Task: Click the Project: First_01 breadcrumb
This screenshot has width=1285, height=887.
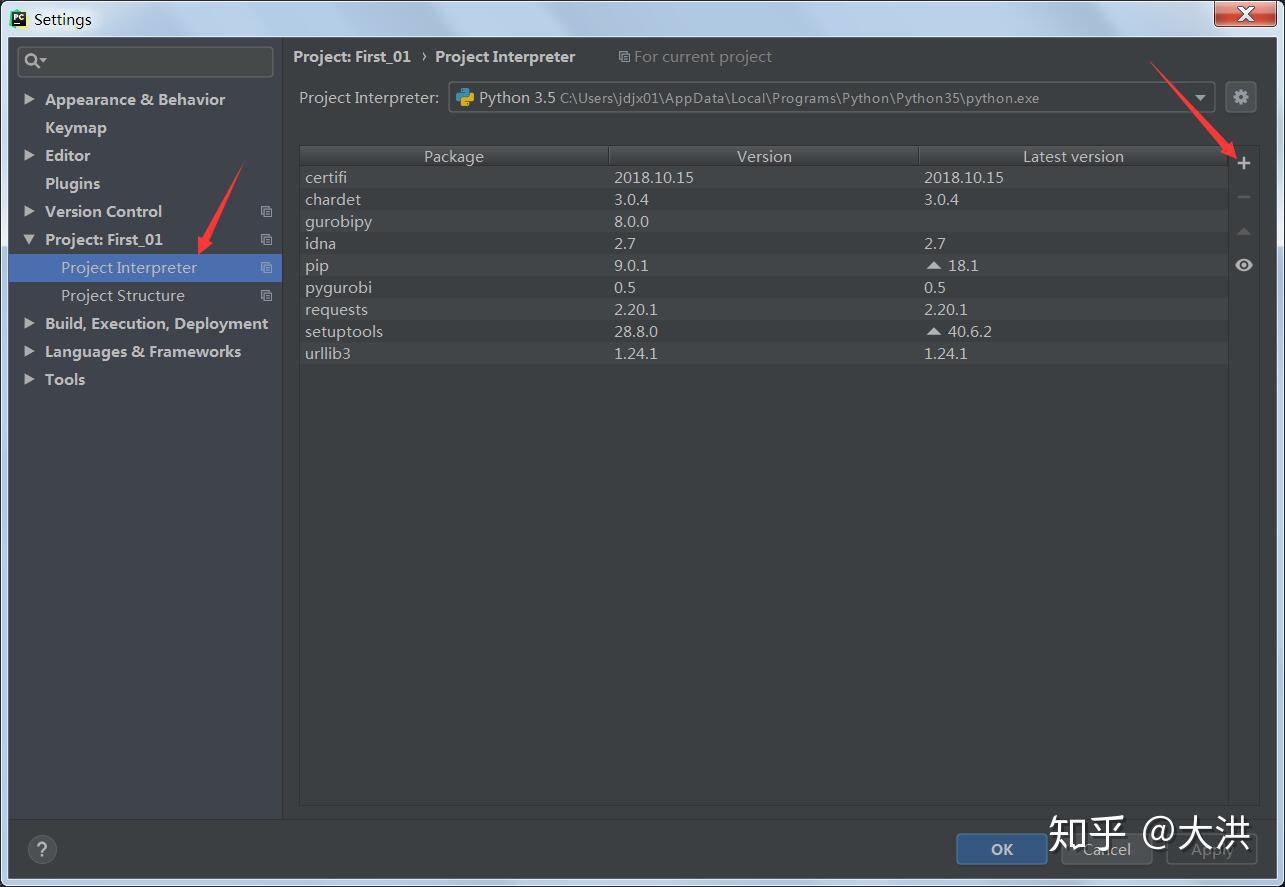Action: 352,57
